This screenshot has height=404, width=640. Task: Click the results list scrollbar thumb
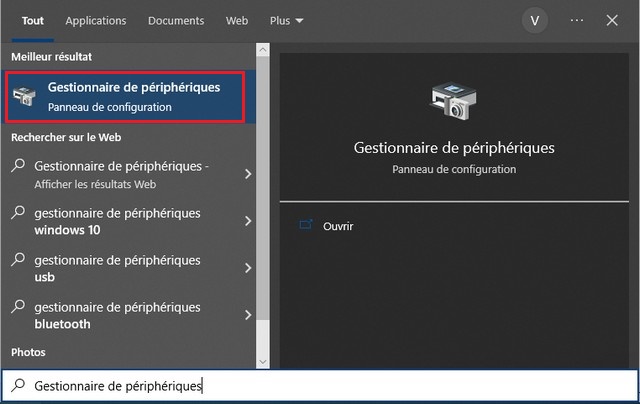click(x=263, y=188)
